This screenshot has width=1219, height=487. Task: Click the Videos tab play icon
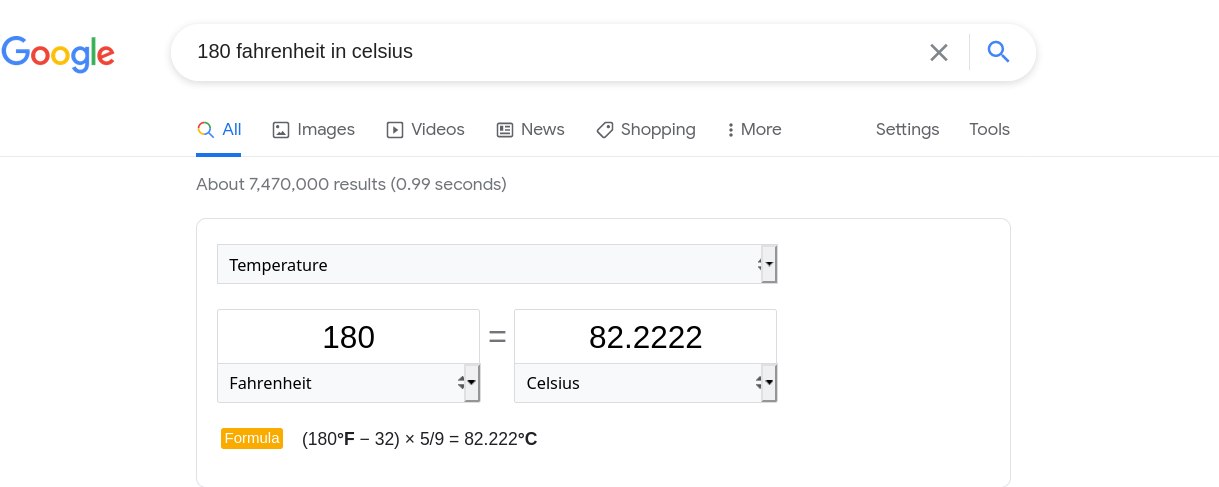(395, 129)
